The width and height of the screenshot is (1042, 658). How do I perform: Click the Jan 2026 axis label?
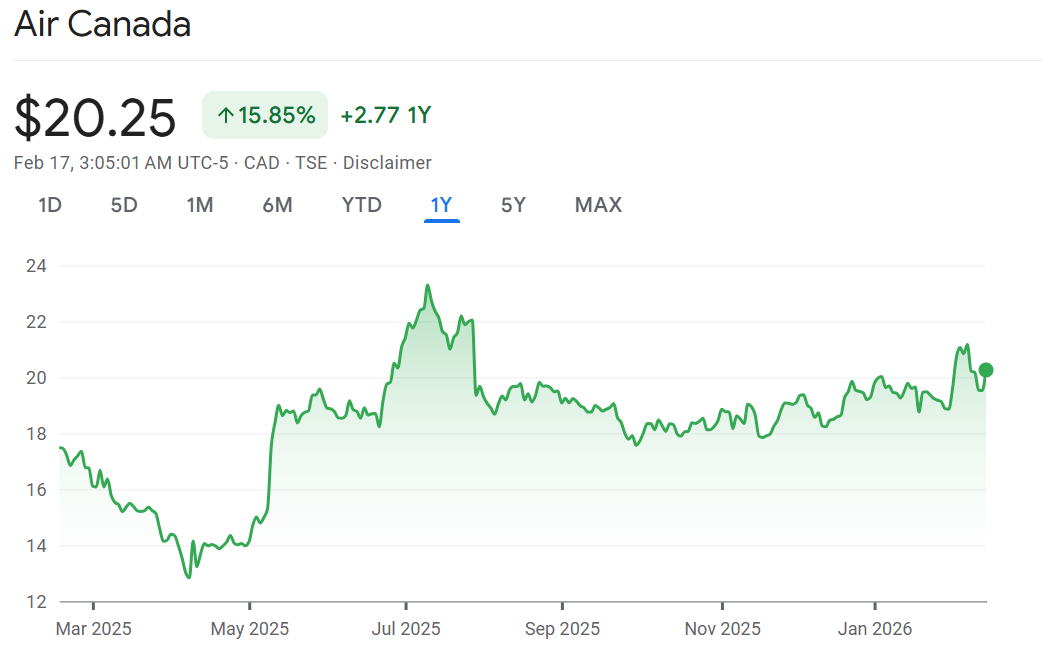click(x=875, y=629)
